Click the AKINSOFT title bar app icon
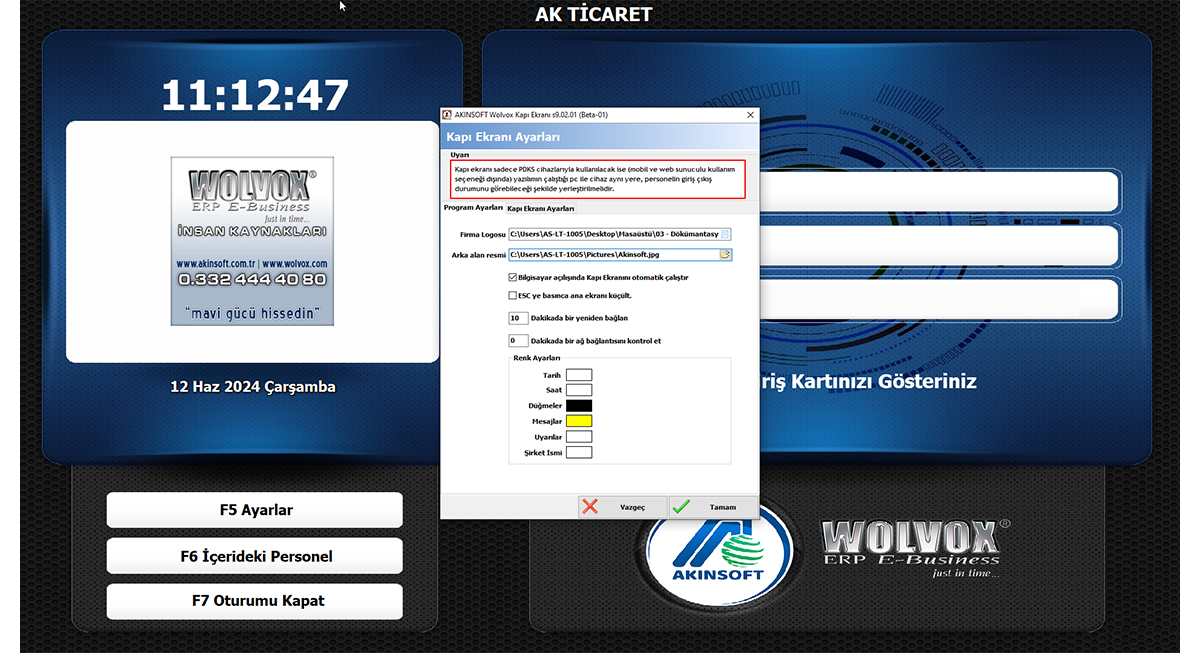This screenshot has width=1200, height=653. 447,115
